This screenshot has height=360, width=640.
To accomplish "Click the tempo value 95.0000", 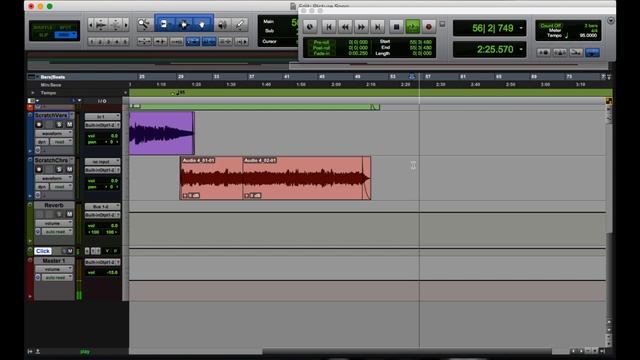I will tap(588, 36).
